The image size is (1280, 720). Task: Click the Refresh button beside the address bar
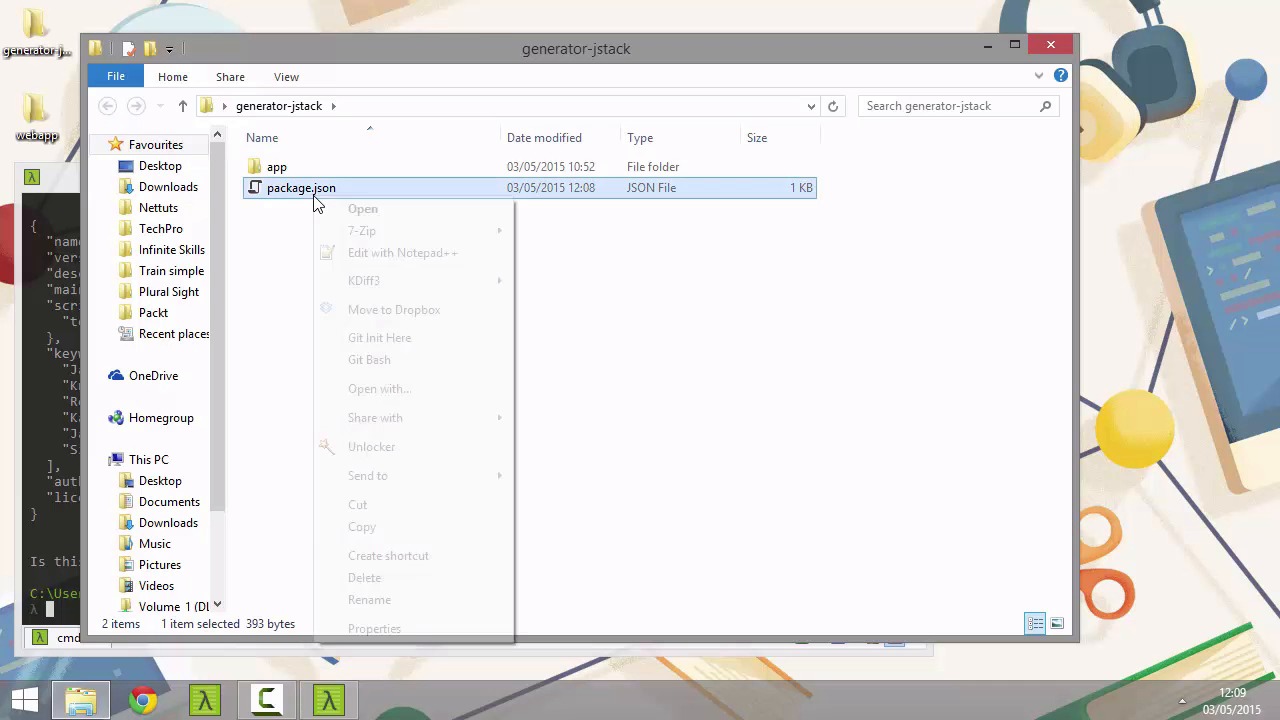[x=832, y=106]
